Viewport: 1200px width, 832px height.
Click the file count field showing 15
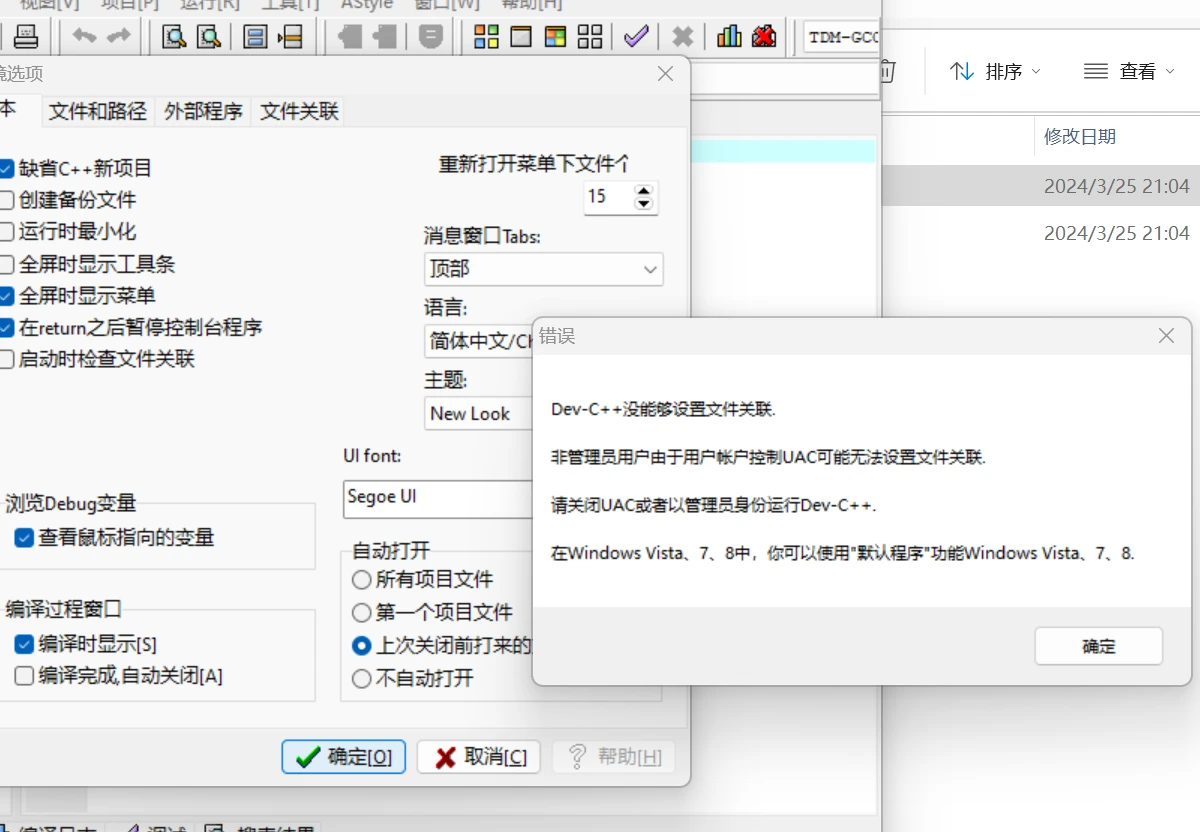point(609,196)
